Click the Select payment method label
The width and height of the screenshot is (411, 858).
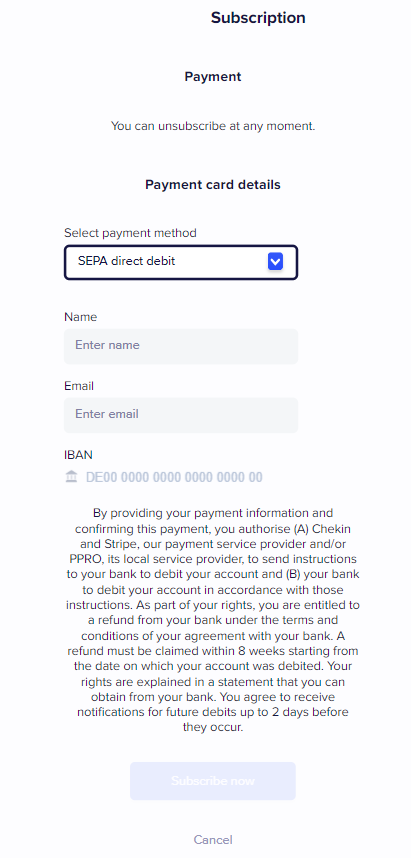click(x=130, y=233)
